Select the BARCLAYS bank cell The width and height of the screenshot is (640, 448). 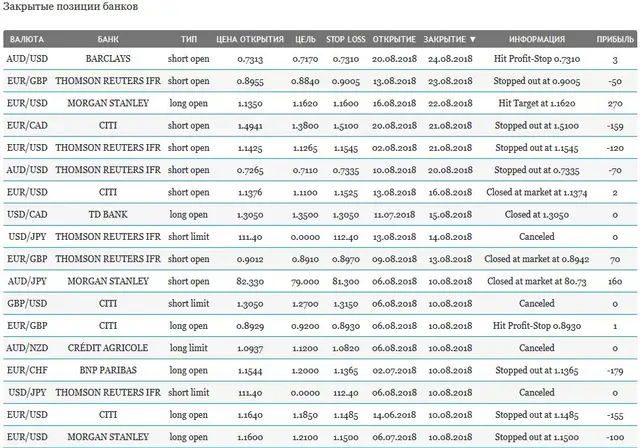click(x=108, y=59)
